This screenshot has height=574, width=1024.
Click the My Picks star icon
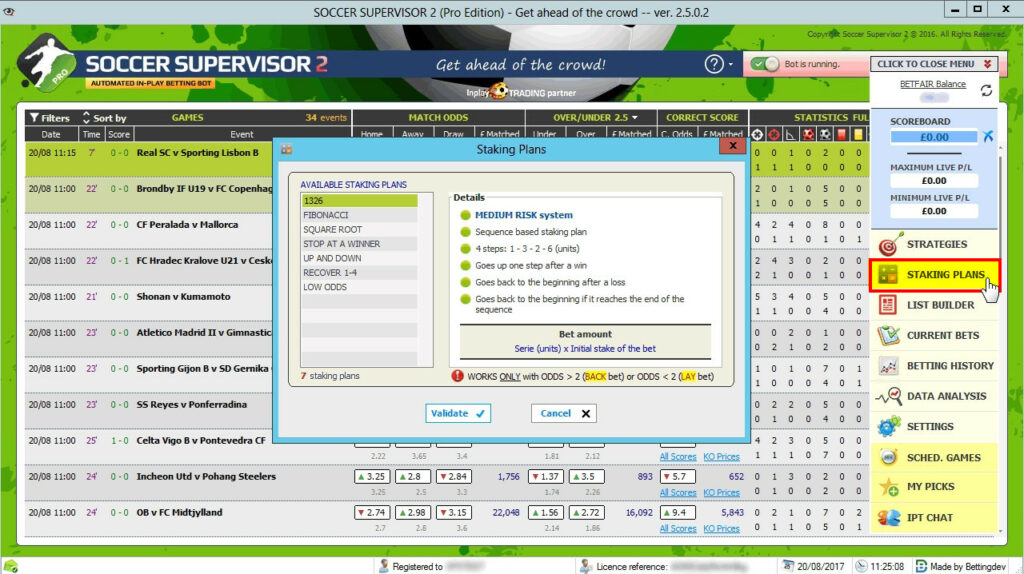click(x=889, y=487)
